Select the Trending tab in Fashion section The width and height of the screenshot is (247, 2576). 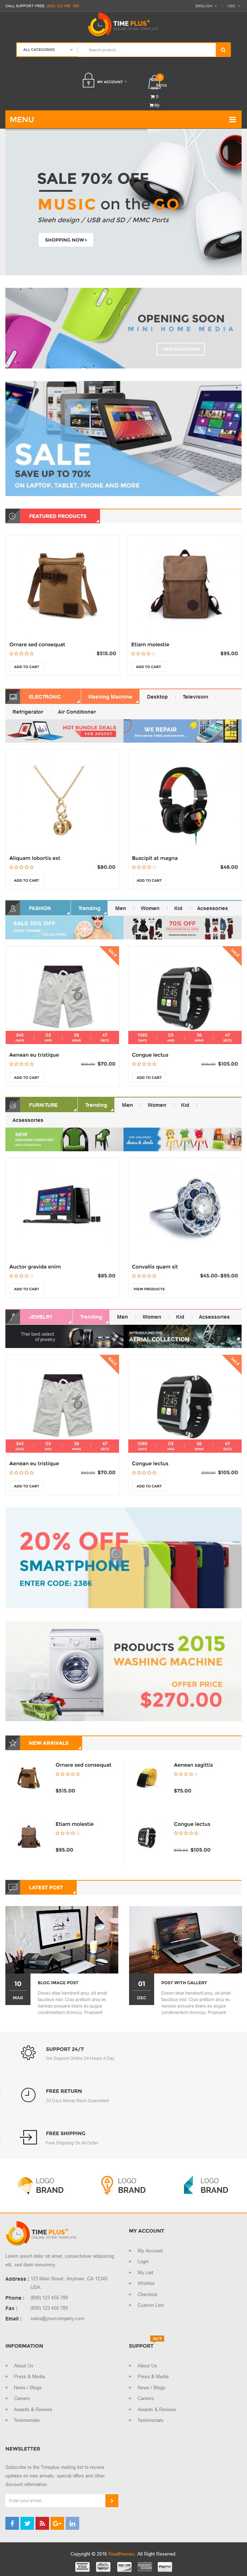point(89,908)
